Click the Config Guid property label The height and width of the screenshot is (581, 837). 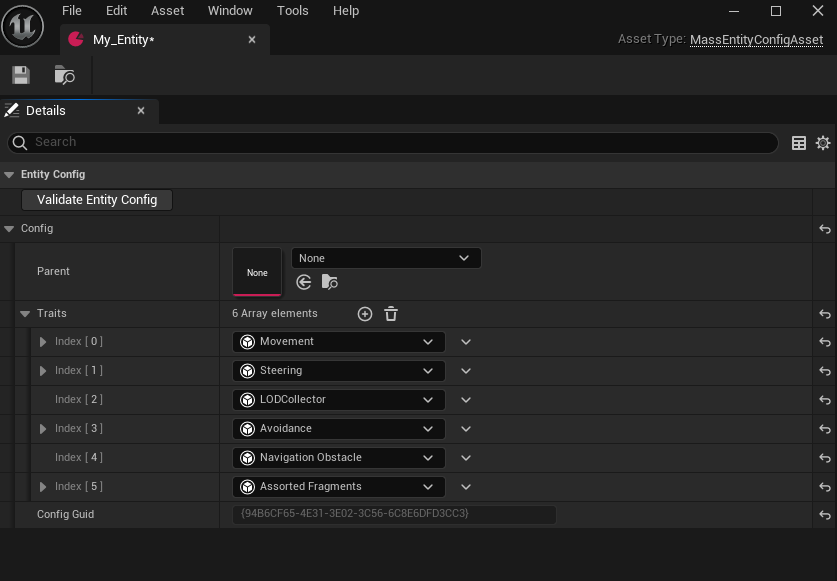point(65,514)
